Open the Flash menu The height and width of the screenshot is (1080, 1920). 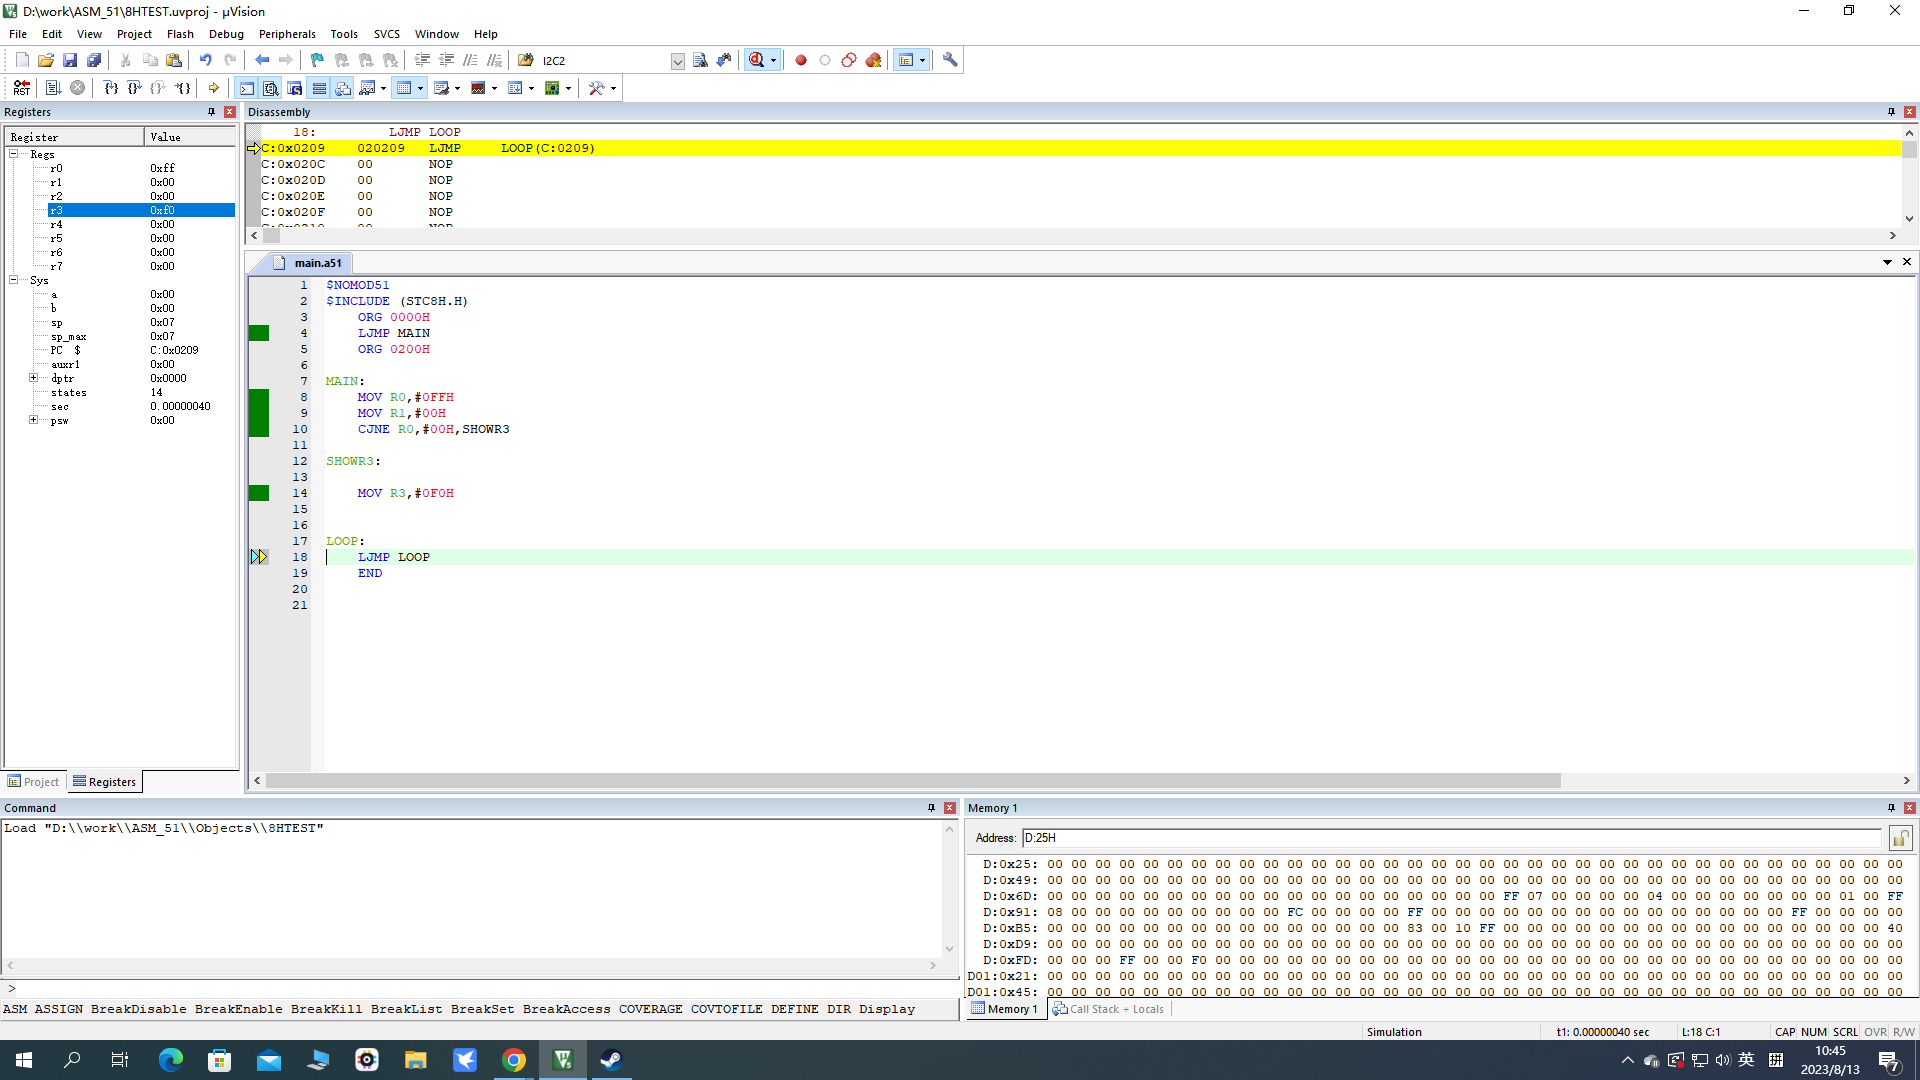pos(180,34)
